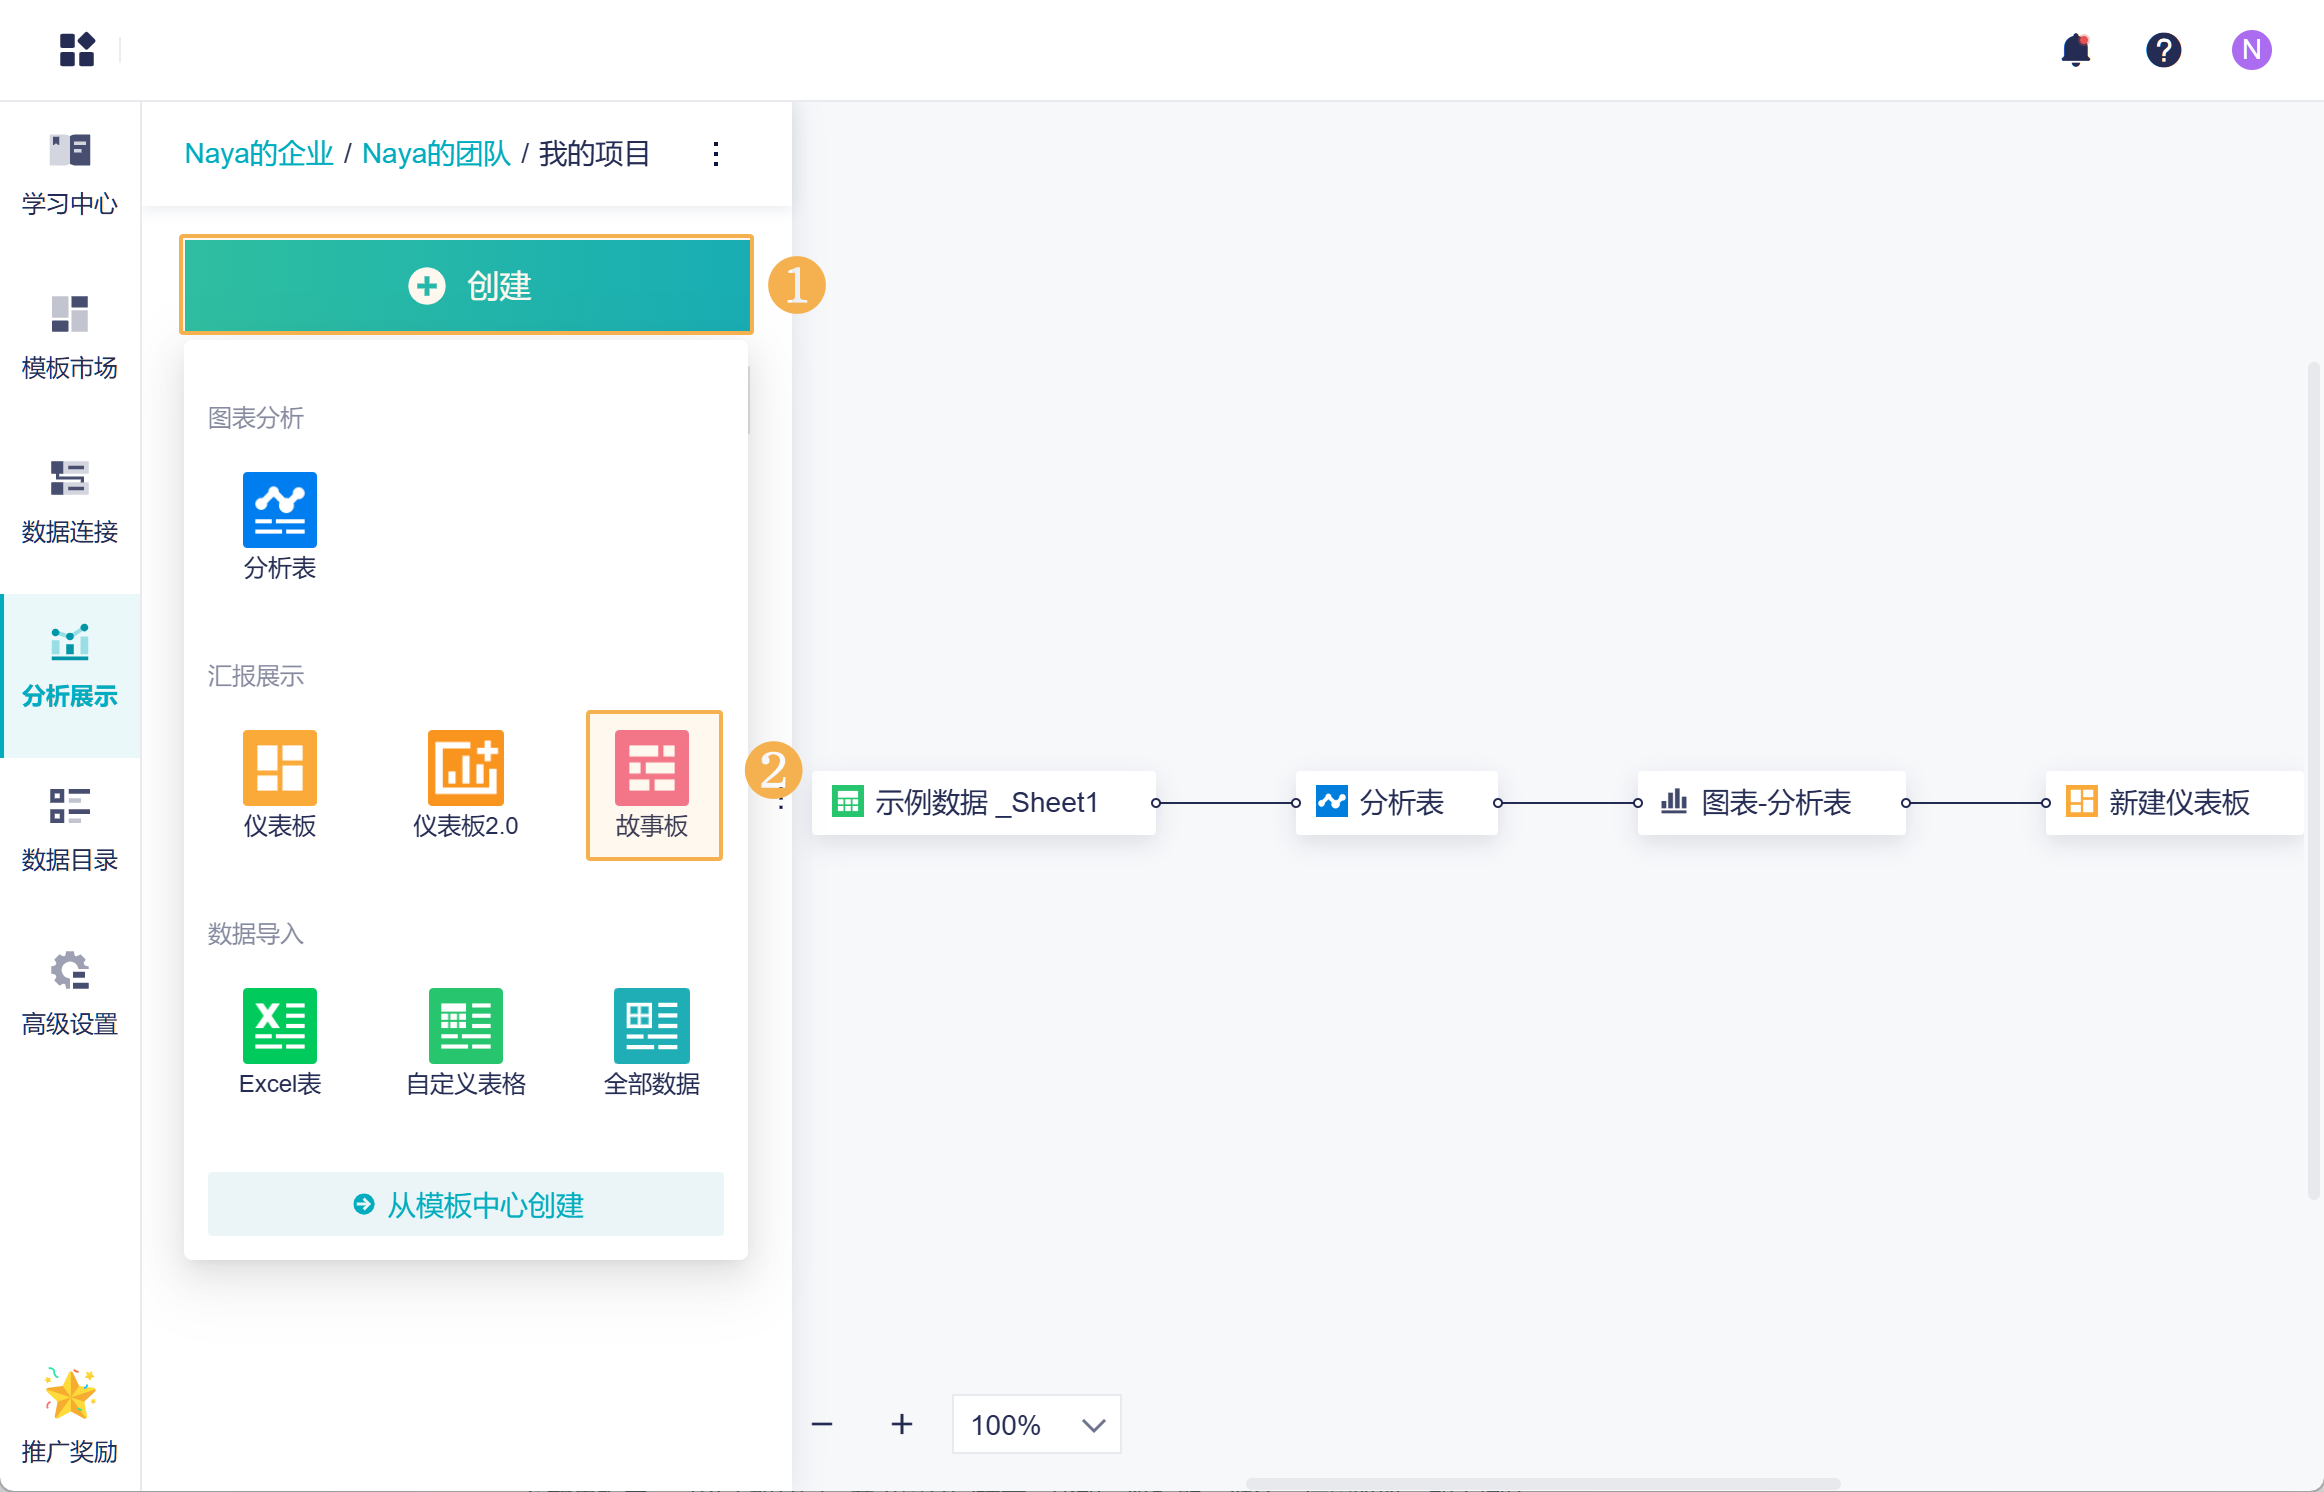Open the notifications bell
Viewport: 2324px width, 1492px height.
coord(2076,49)
